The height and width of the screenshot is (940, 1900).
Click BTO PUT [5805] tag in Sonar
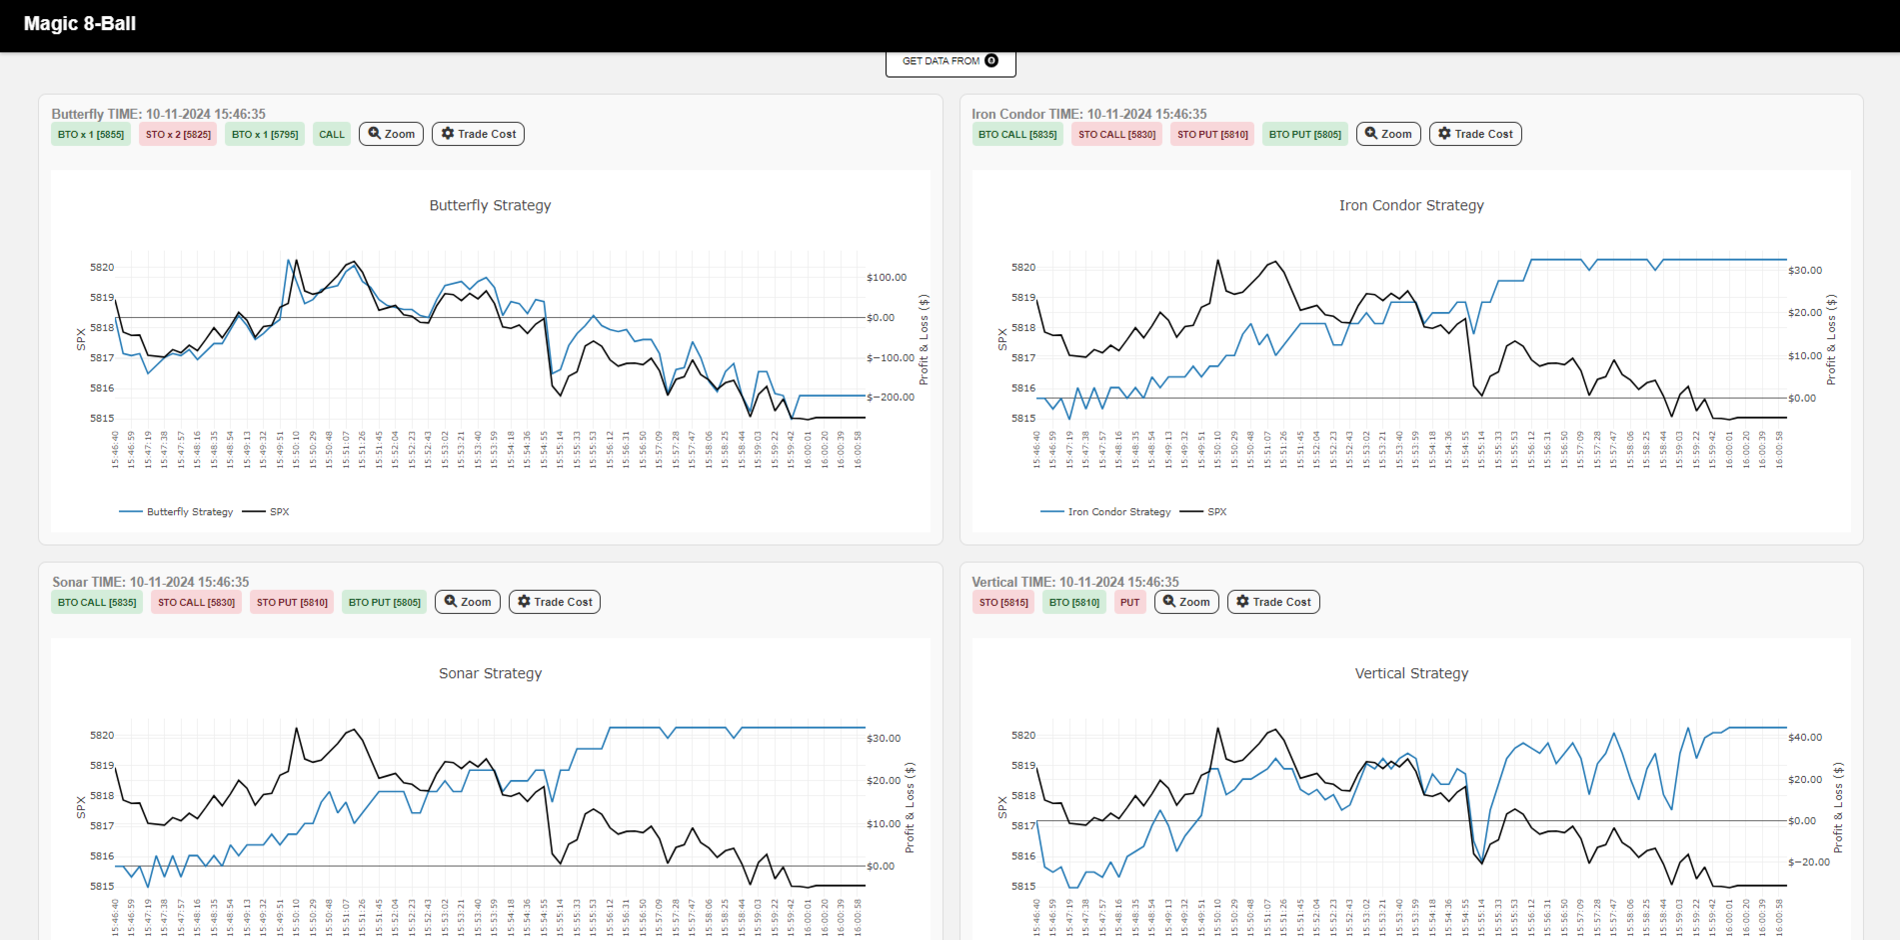pos(384,602)
